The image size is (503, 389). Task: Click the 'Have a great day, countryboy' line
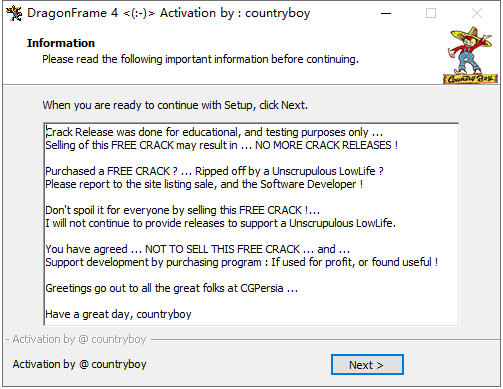(x=118, y=314)
